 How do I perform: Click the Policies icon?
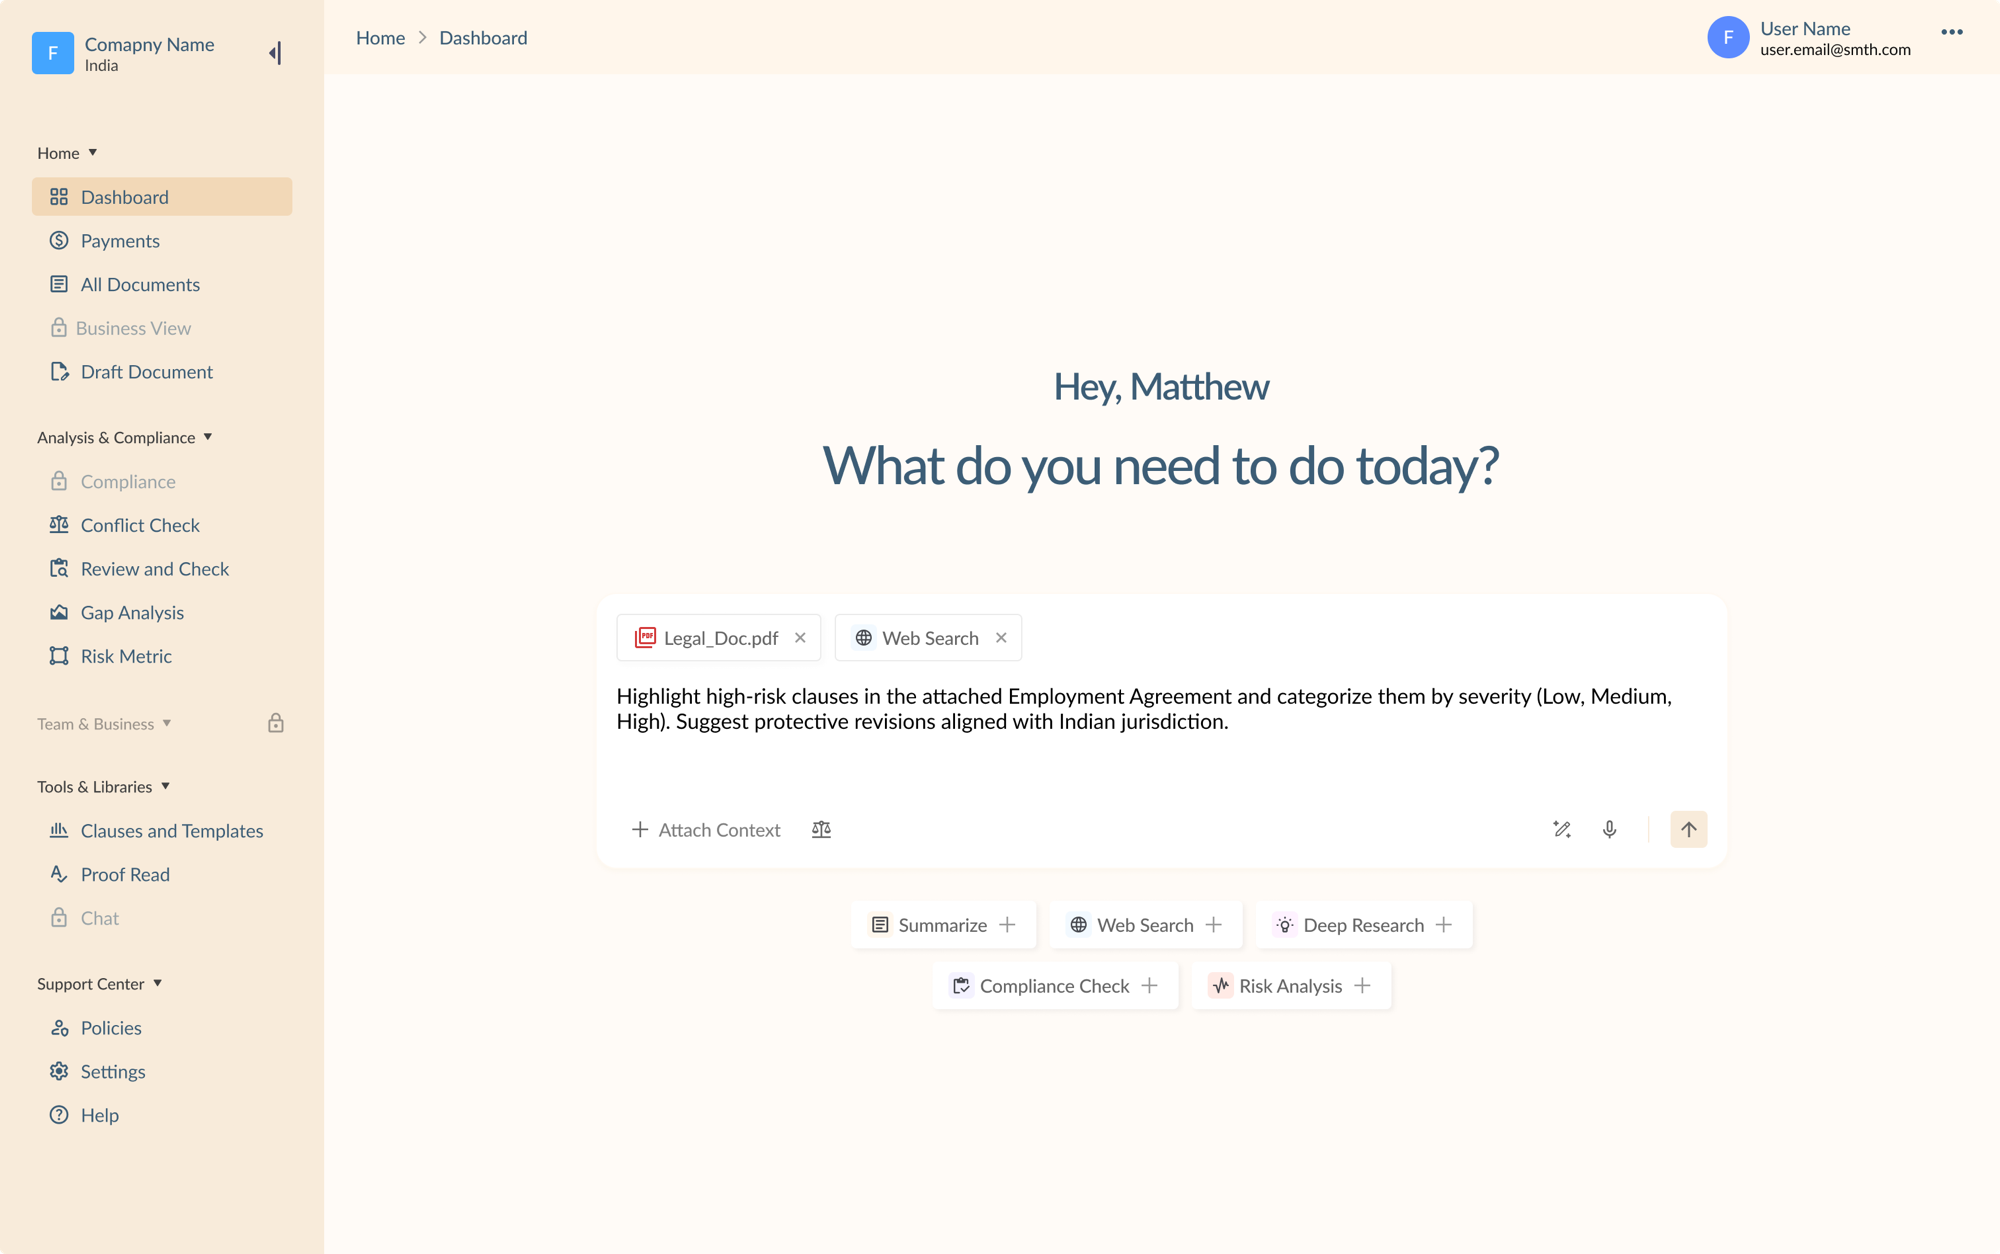[x=59, y=1028]
